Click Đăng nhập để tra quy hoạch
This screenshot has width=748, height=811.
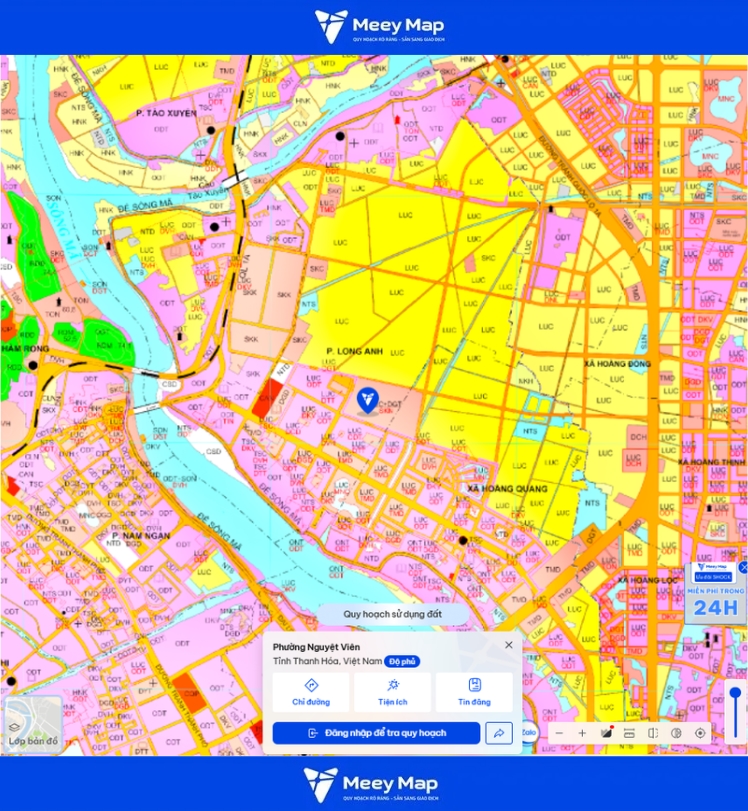click(377, 733)
